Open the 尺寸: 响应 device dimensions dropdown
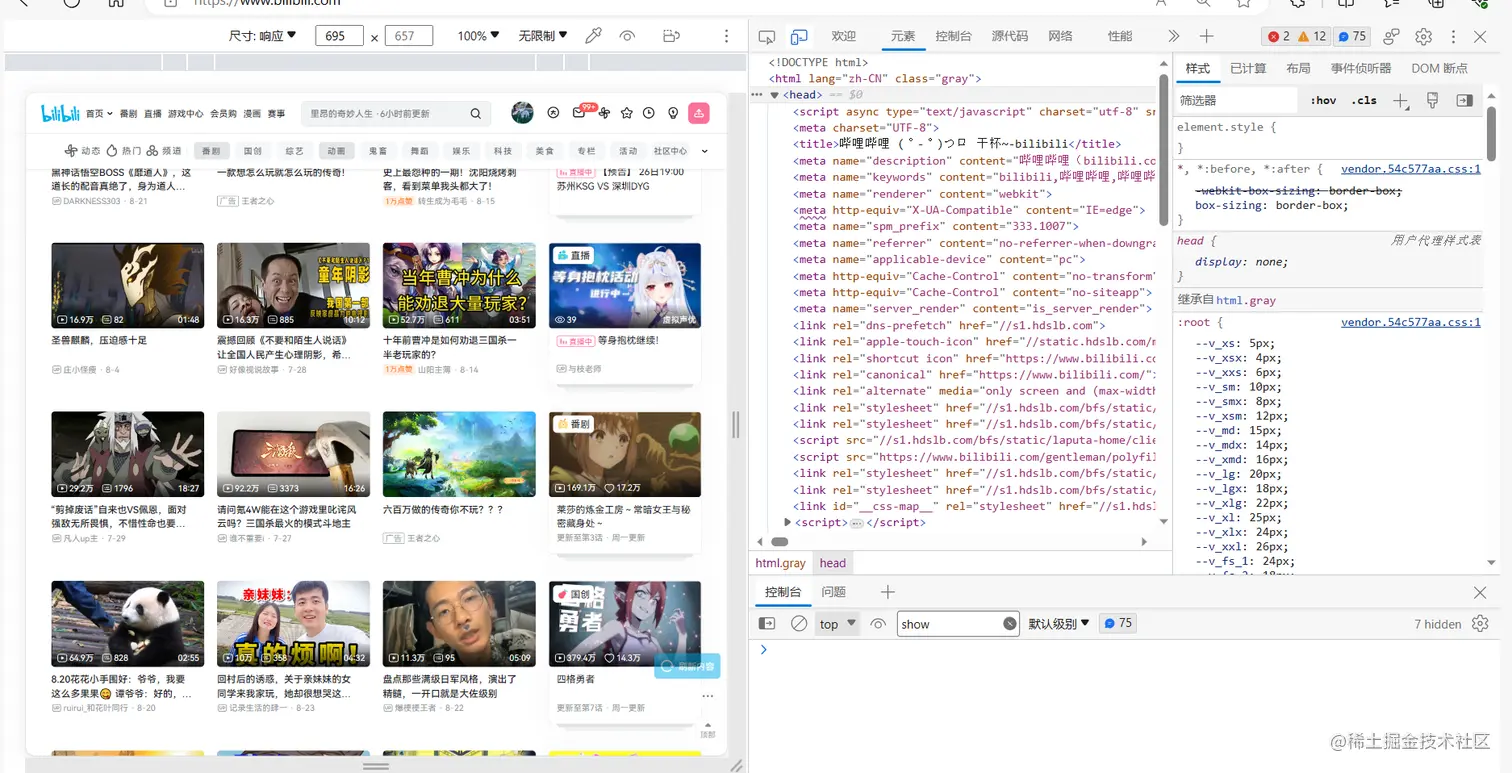 coord(263,36)
